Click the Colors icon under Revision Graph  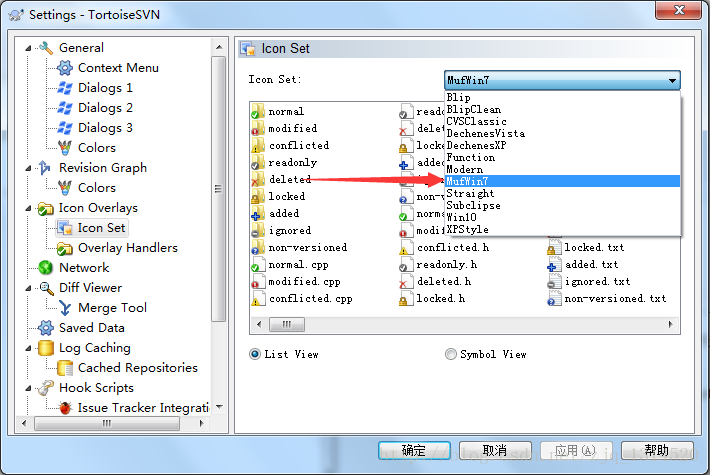coord(65,187)
